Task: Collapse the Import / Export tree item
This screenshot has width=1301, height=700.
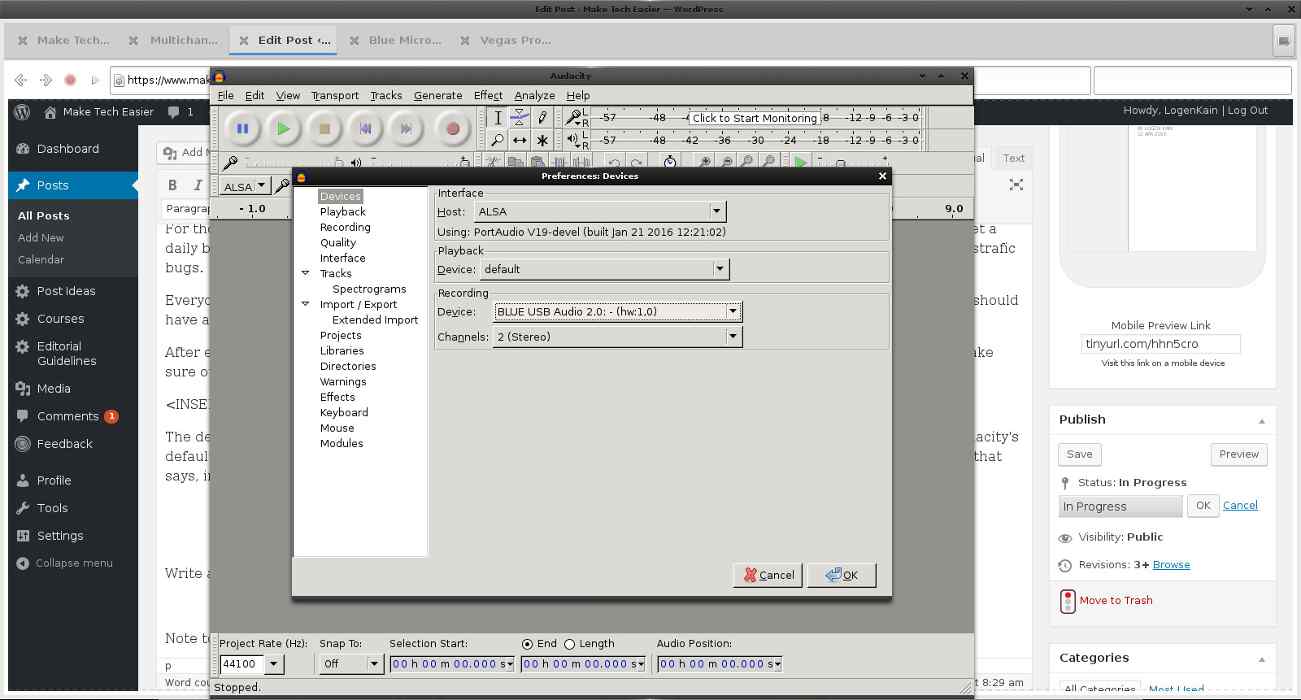Action: click(306, 304)
